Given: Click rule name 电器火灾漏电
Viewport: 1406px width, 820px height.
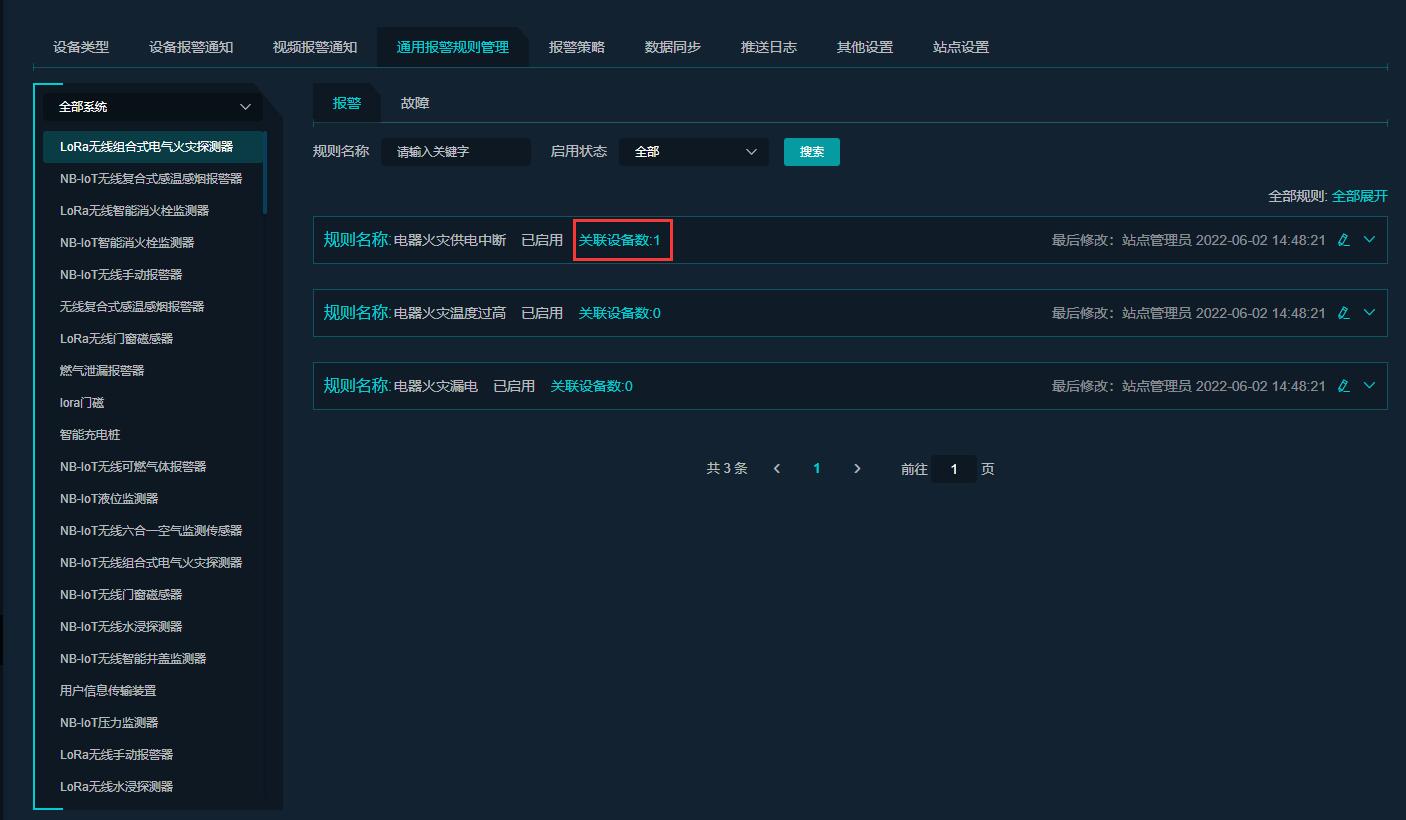Looking at the screenshot, I should 436,386.
